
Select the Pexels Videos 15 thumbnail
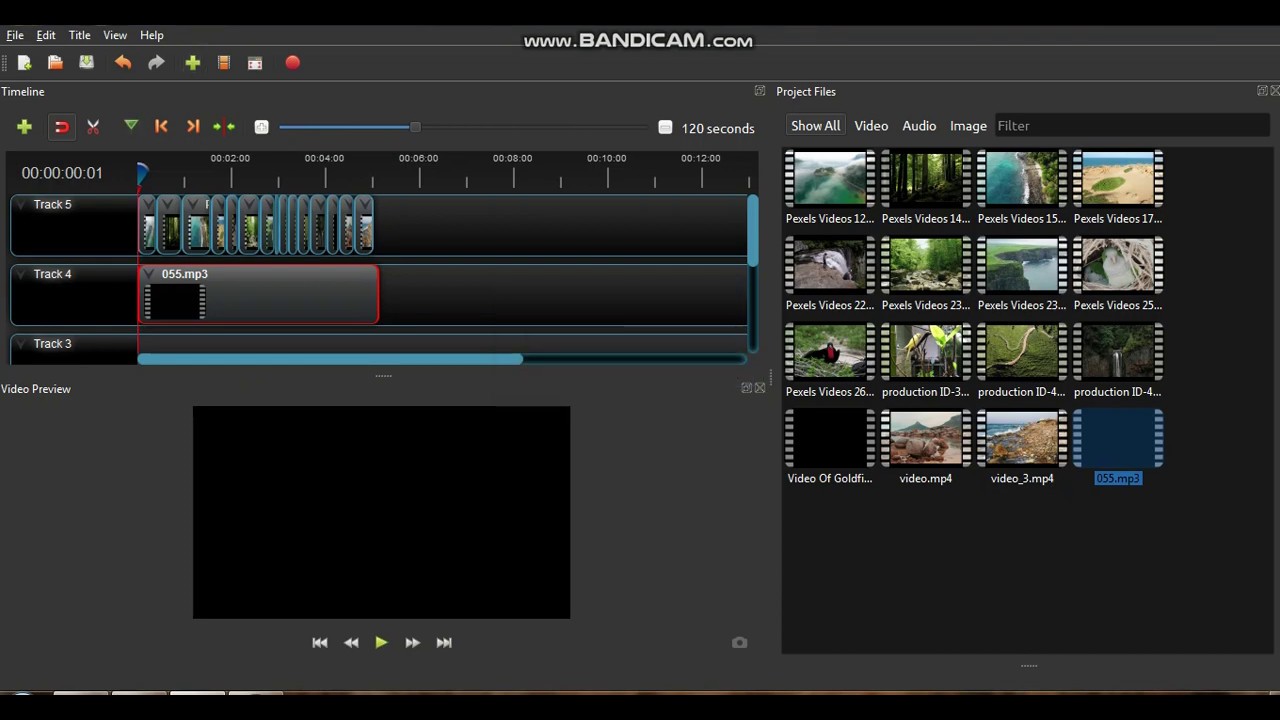tap(1022, 178)
